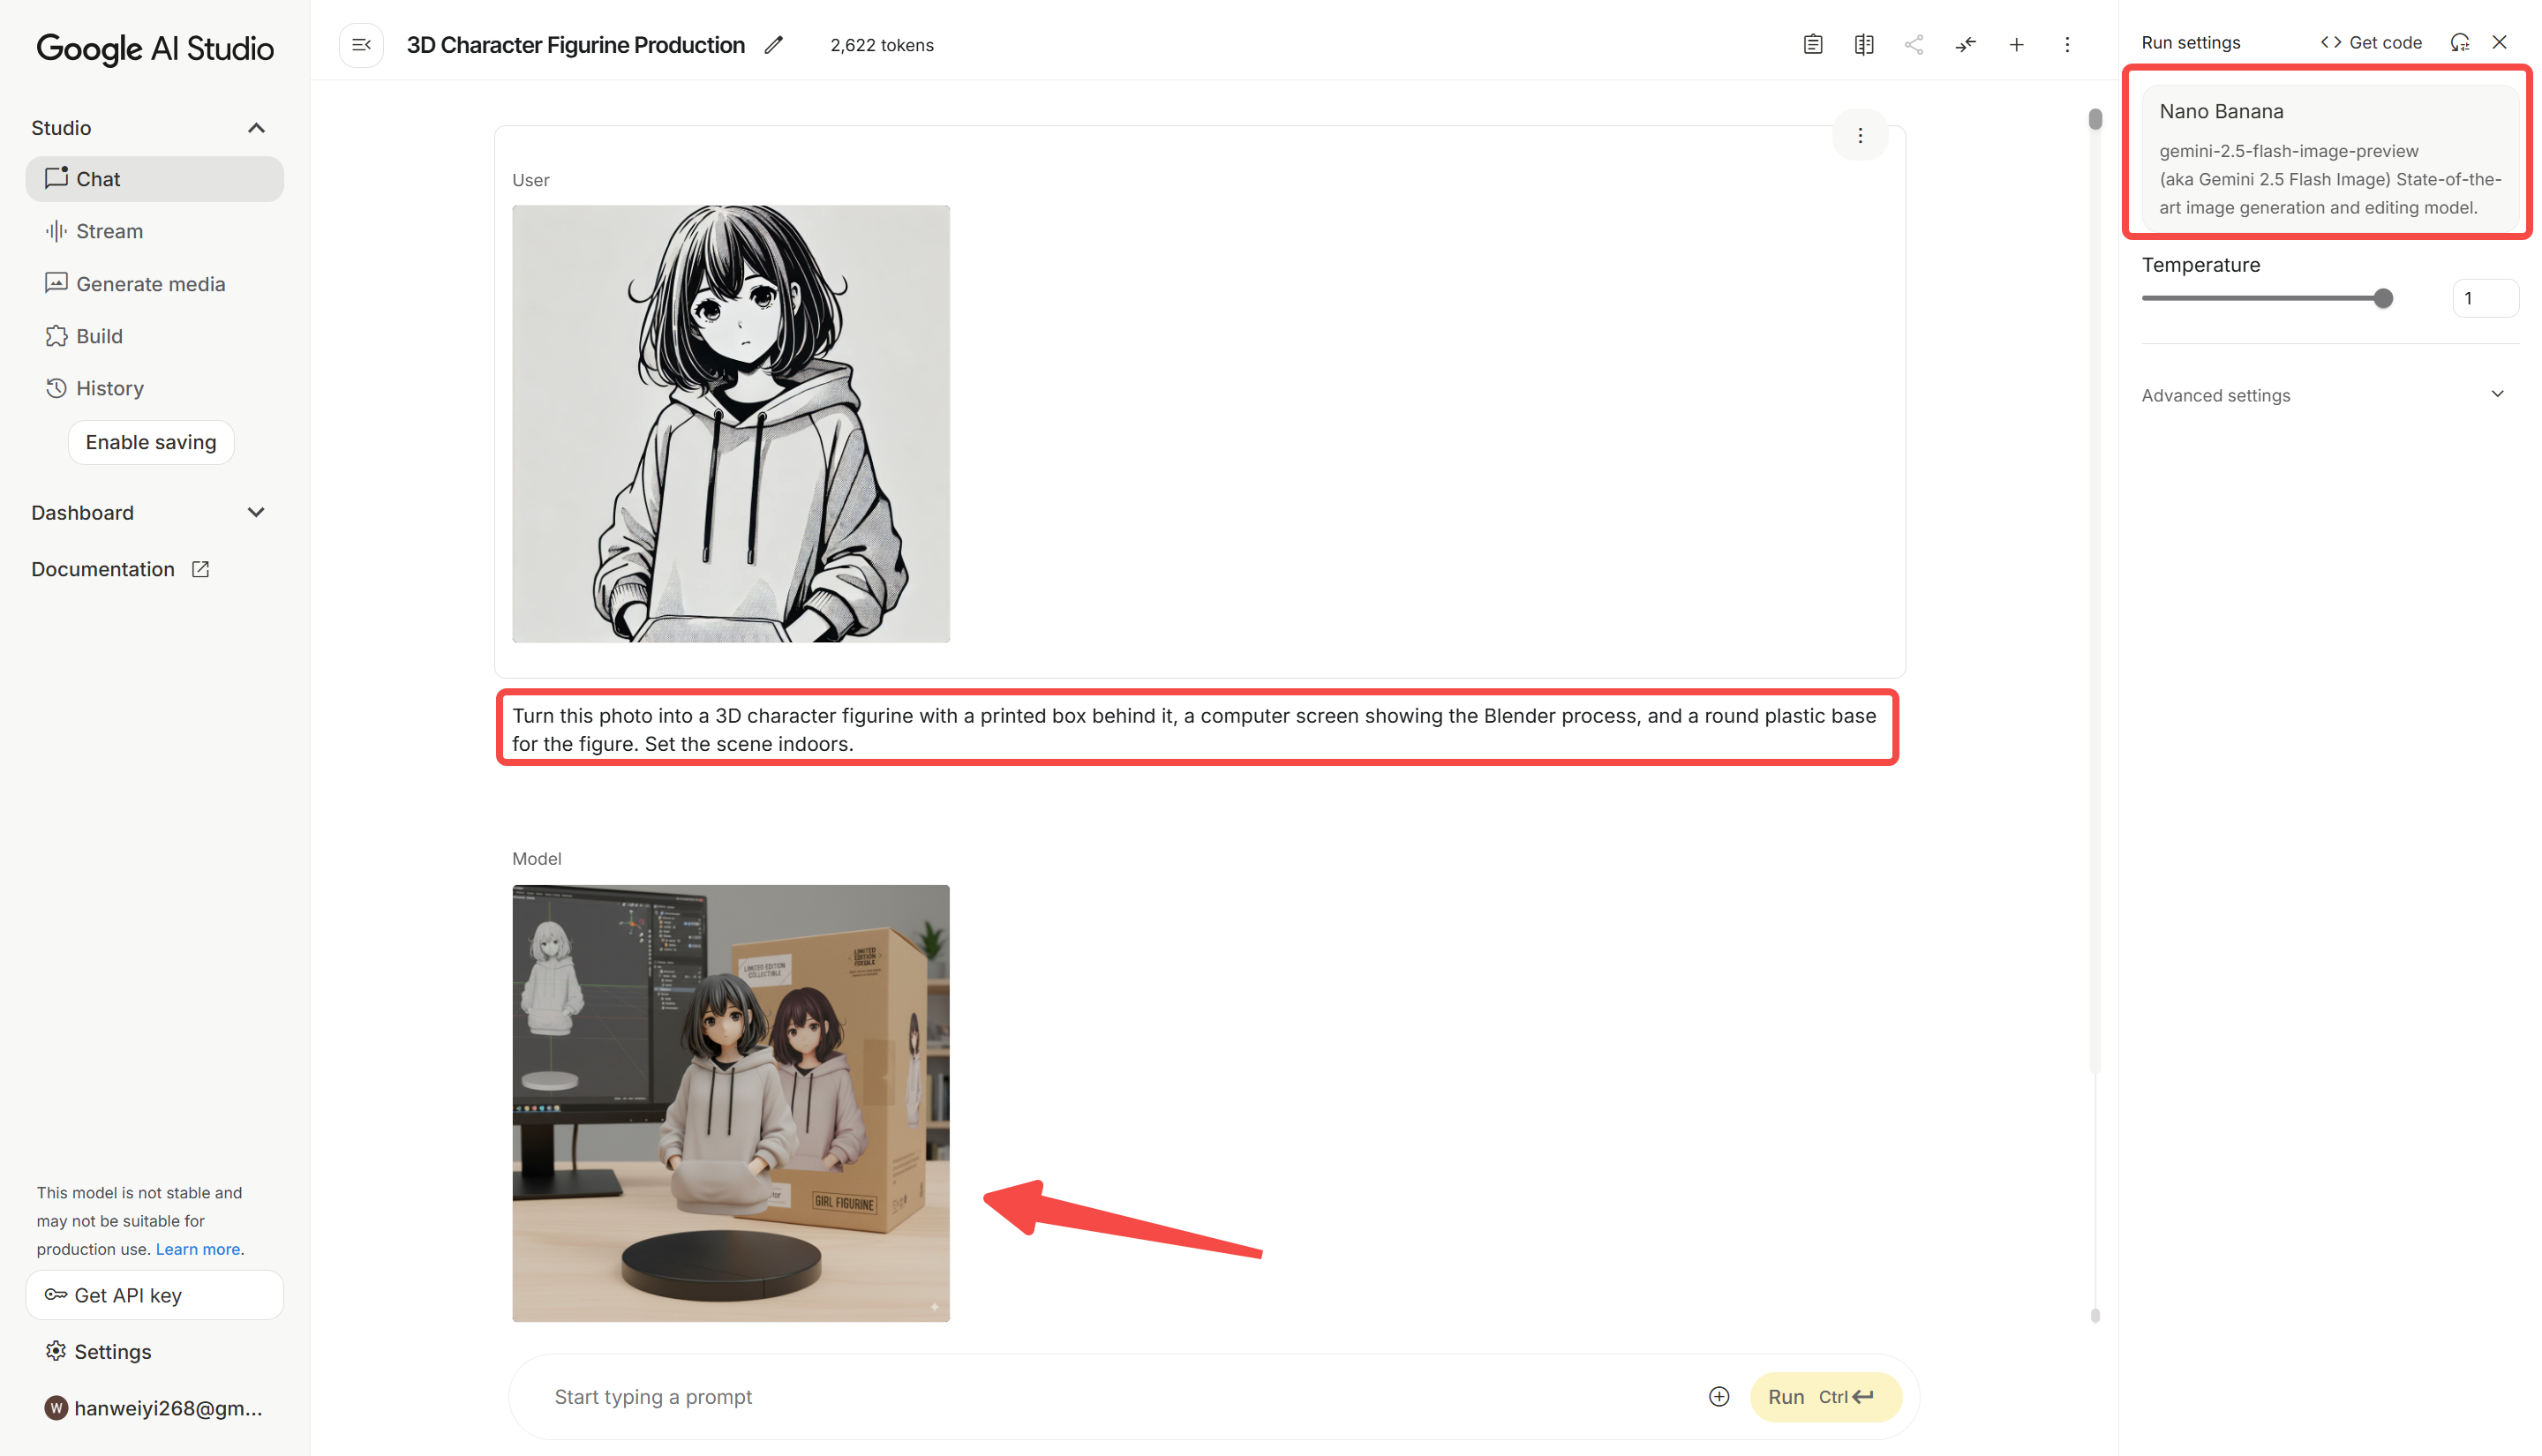Click the reset run settings icon

2459,42
